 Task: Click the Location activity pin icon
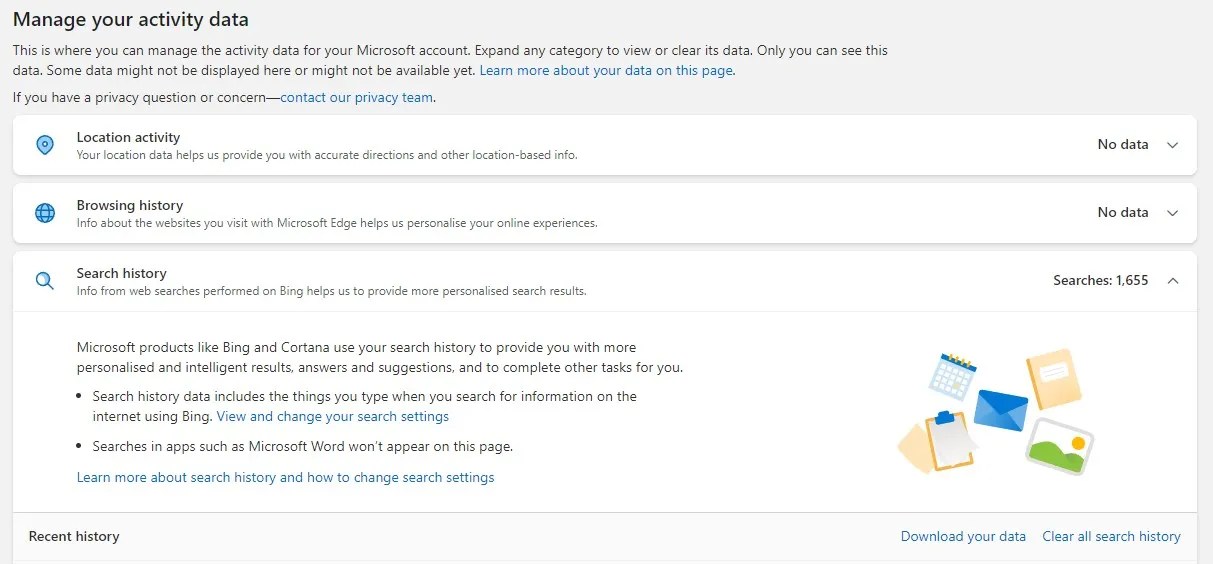click(x=45, y=145)
